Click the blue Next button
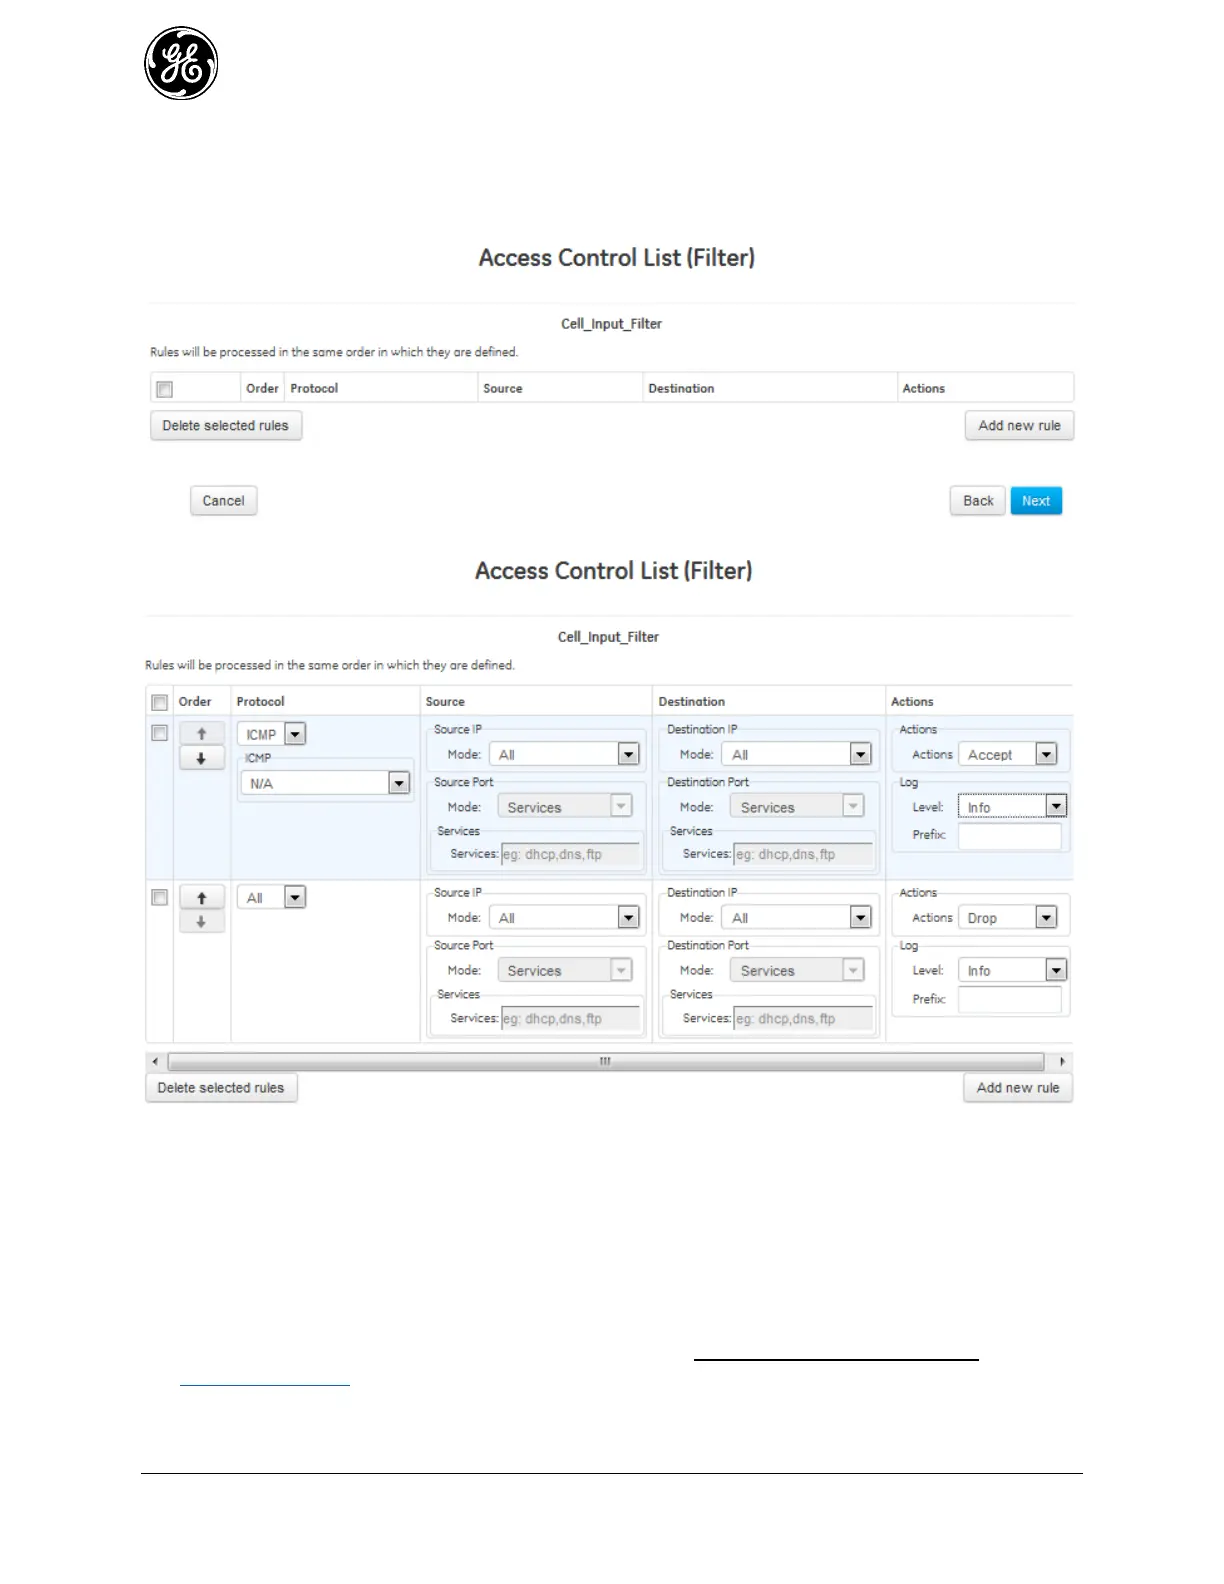The width and height of the screenshot is (1224, 1584). click(1036, 501)
